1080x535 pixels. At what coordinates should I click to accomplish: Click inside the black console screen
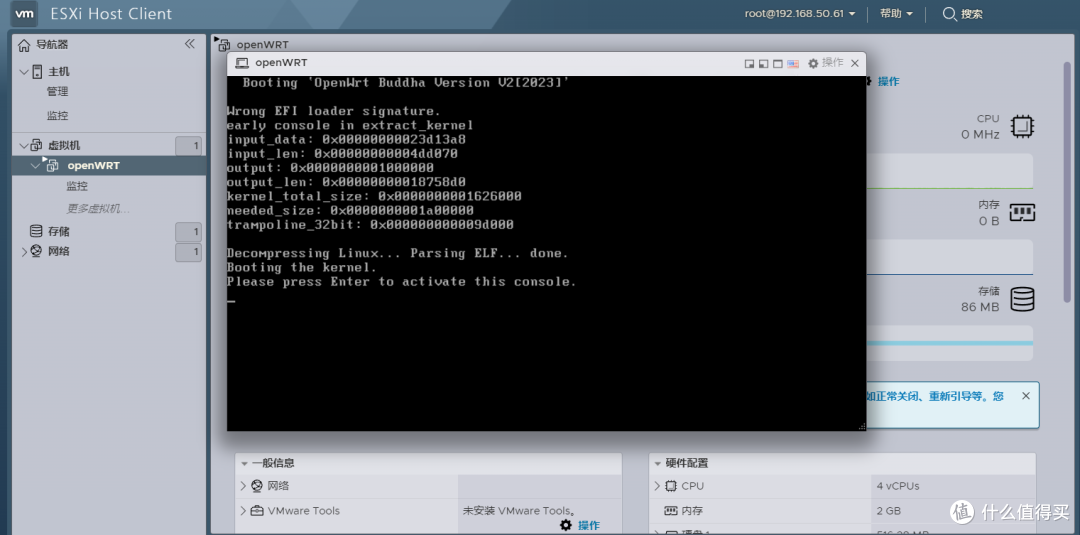coord(545,350)
